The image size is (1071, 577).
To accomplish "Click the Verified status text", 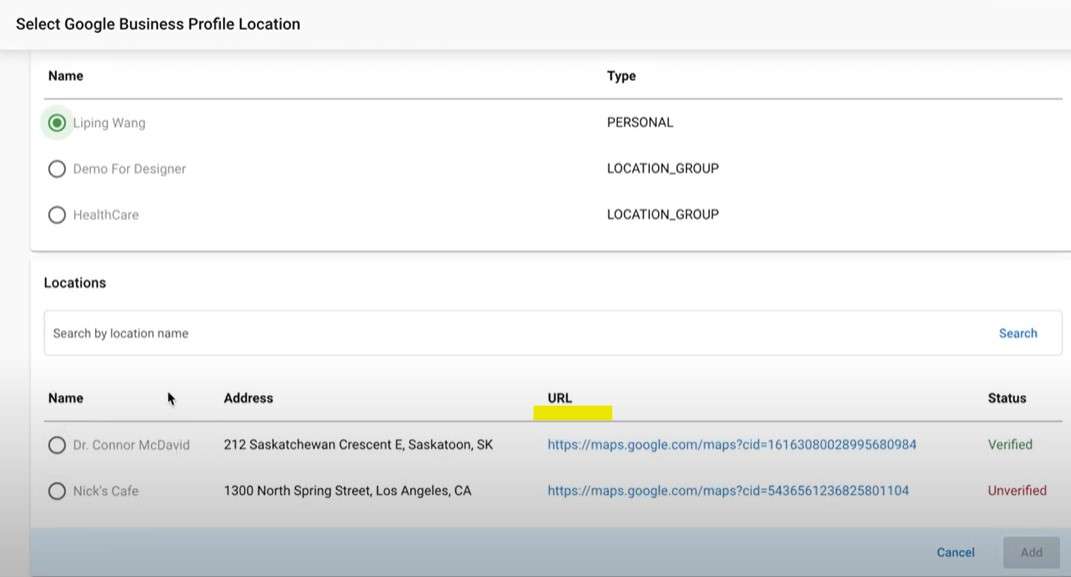I will [x=1010, y=445].
